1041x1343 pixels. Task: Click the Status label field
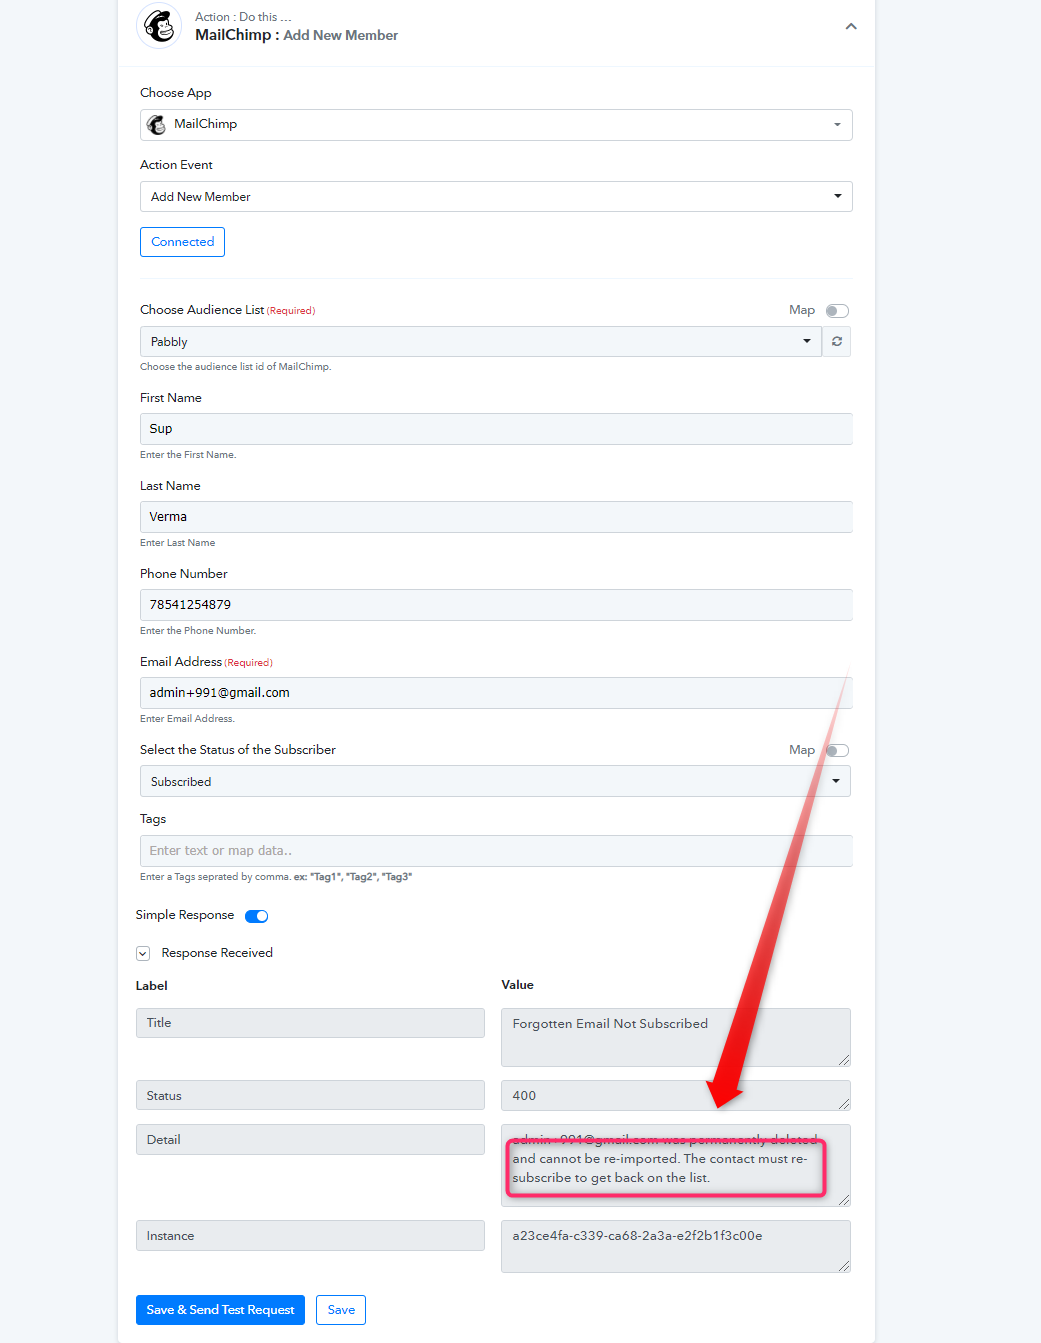(310, 1095)
